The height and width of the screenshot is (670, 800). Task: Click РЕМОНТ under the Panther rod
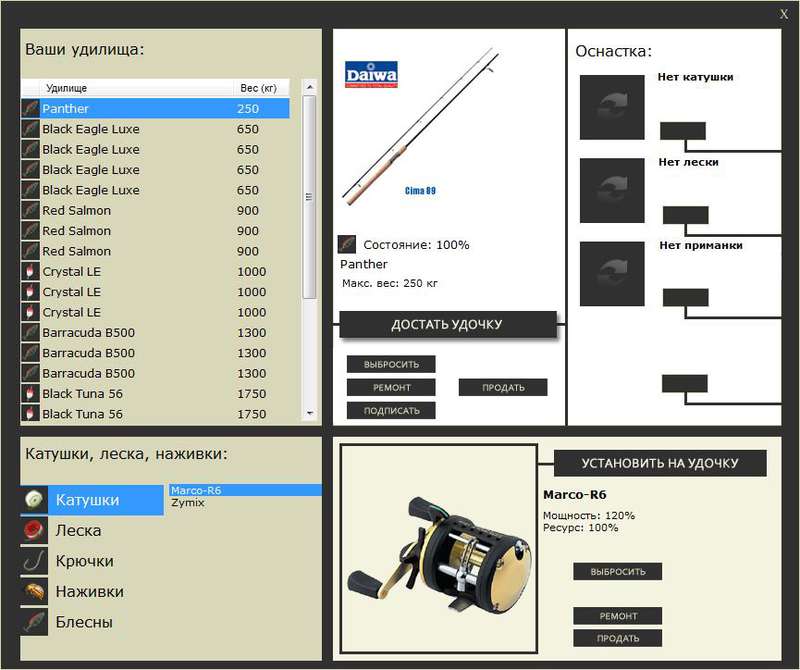coord(391,387)
